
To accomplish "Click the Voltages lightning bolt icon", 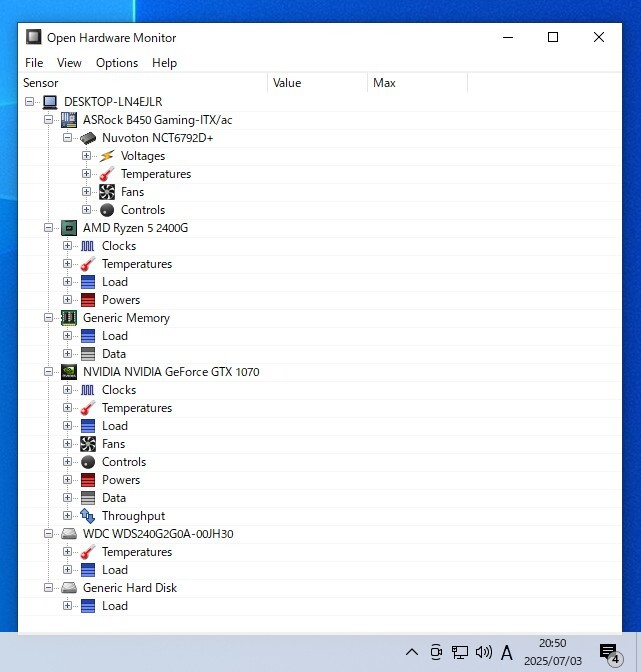I will tap(107, 156).
